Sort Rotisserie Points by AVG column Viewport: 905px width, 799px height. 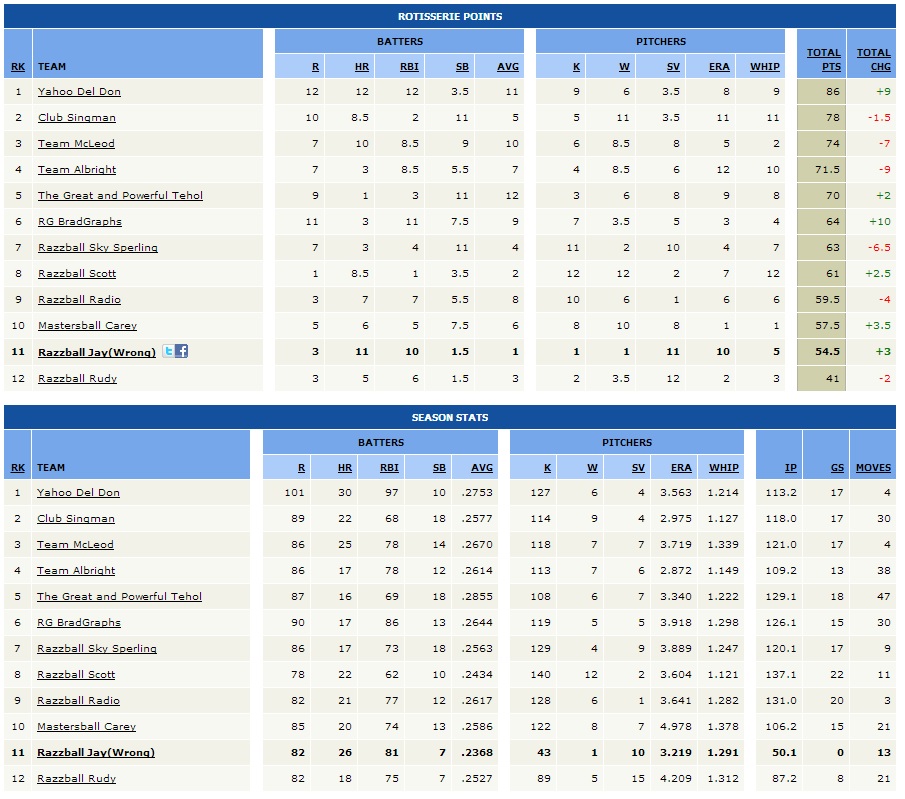tap(508, 66)
